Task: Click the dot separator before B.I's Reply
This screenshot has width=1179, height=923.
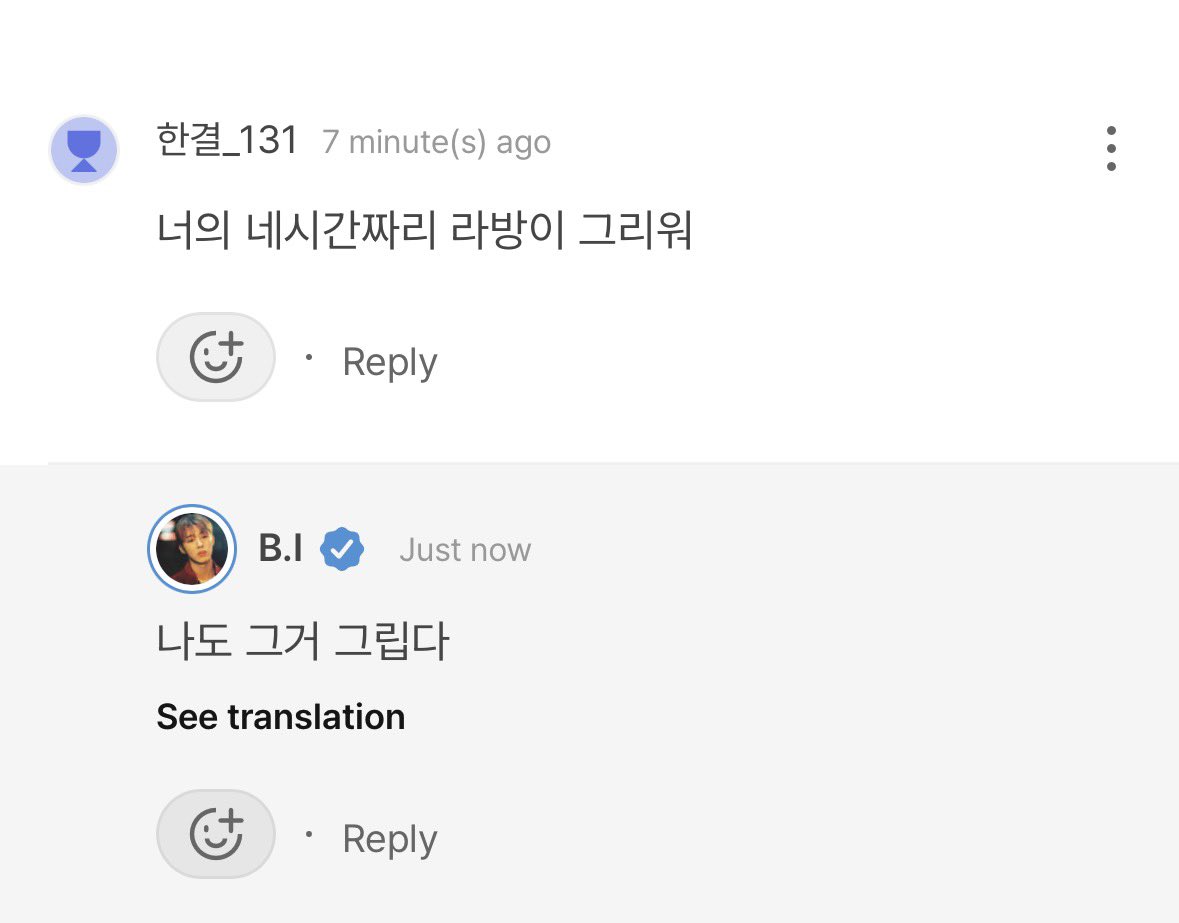Action: pyautogui.click(x=308, y=834)
